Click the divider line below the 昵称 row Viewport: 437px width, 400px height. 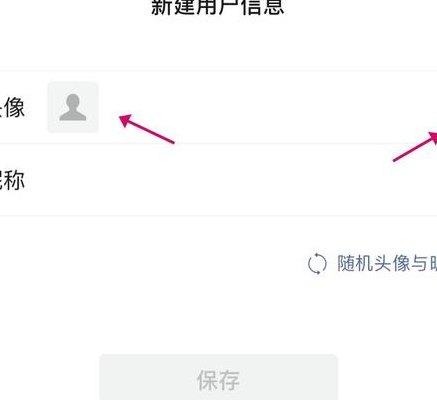pos(218,216)
